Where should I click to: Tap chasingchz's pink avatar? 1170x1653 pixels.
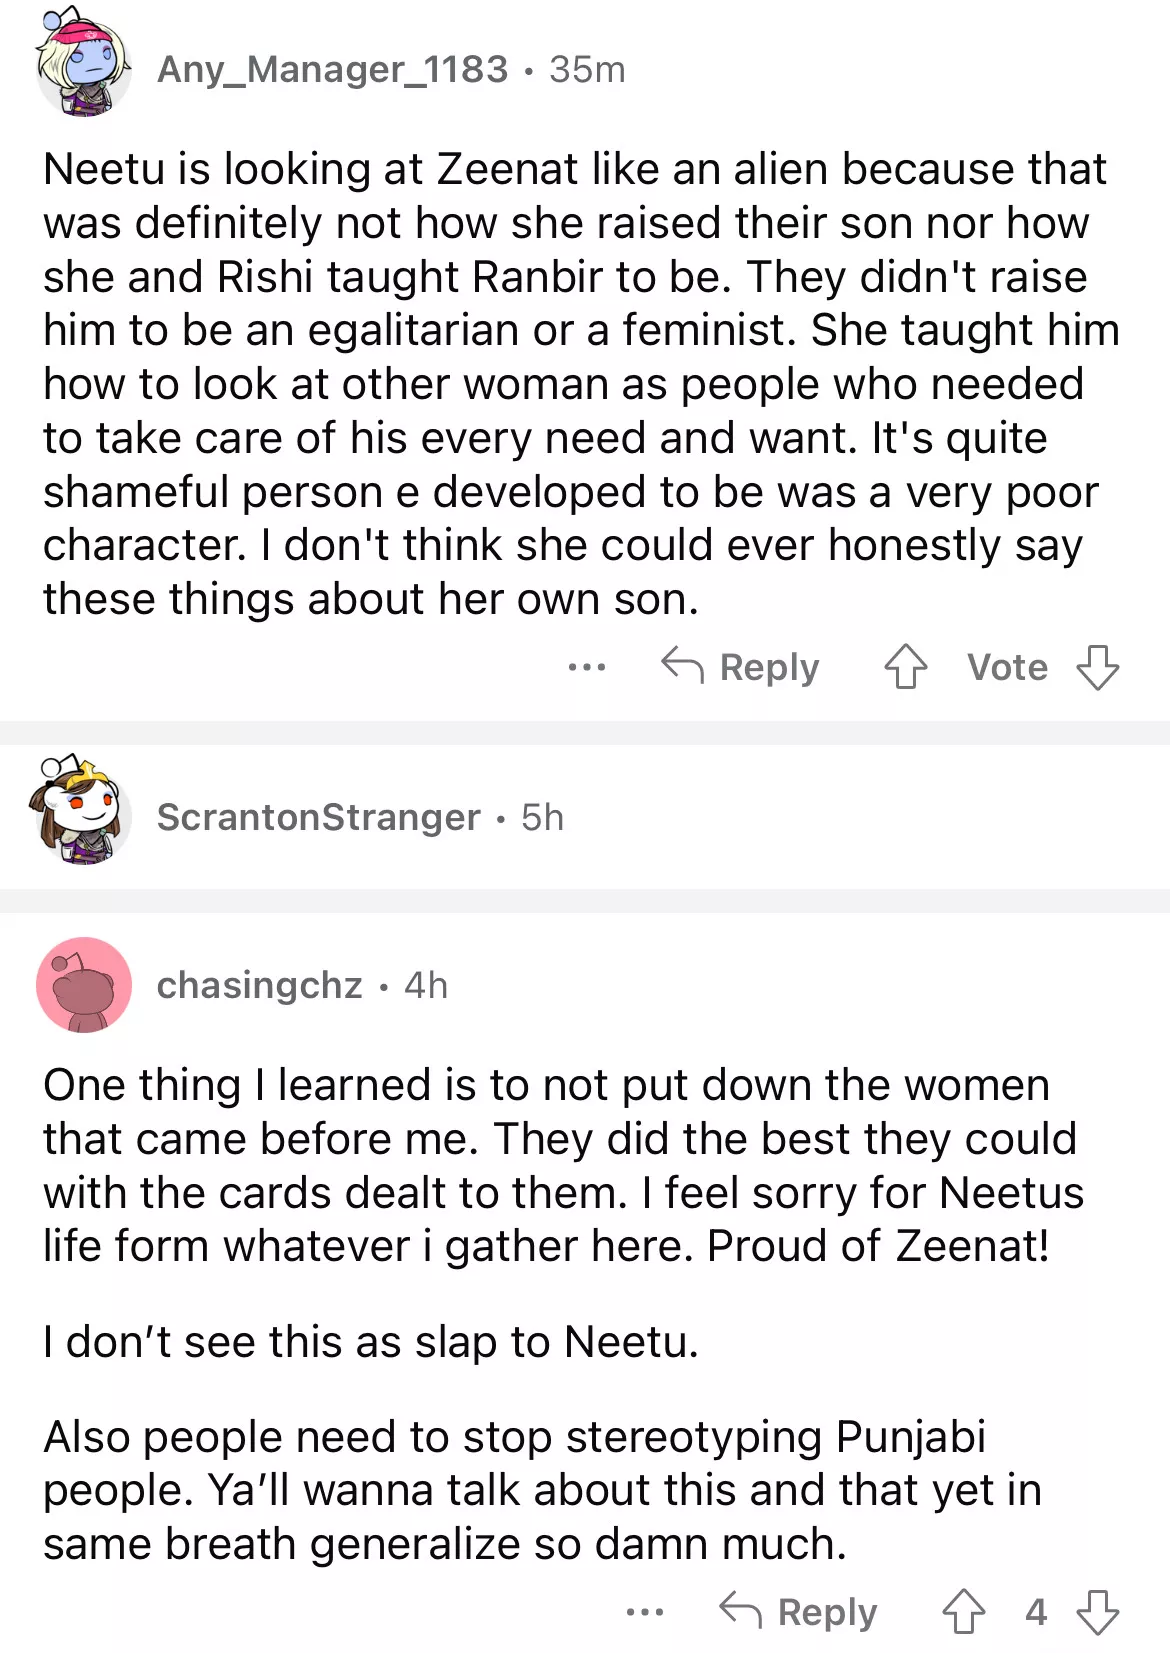(x=84, y=985)
